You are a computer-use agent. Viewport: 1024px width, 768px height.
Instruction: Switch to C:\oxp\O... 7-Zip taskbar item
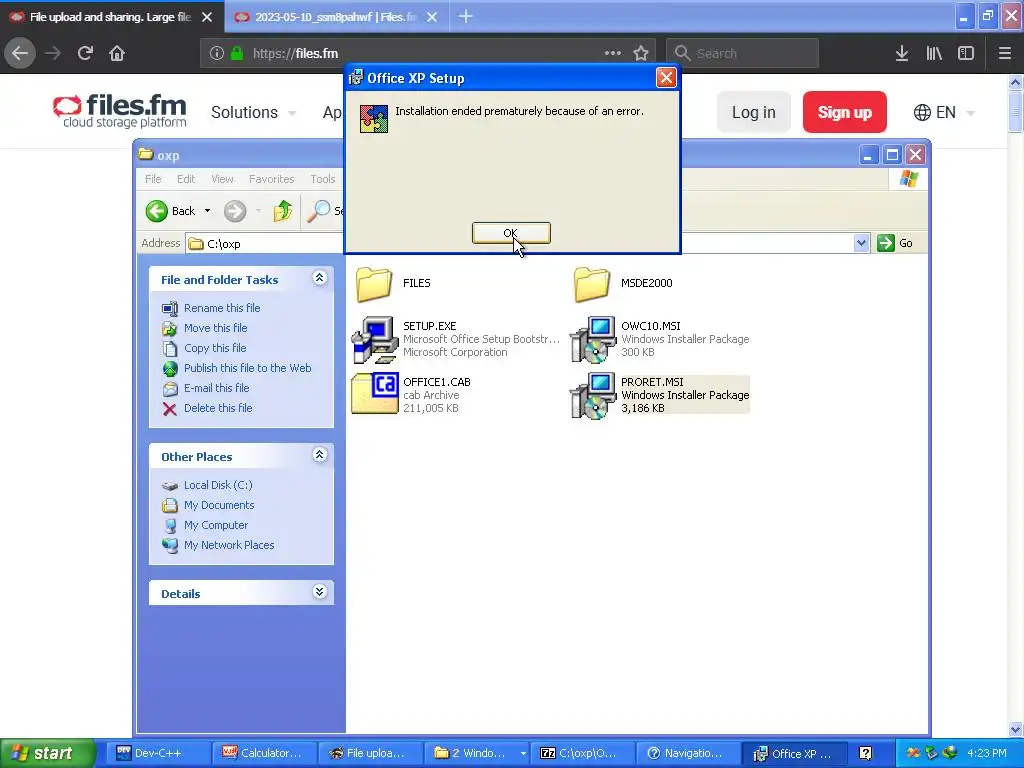(583, 753)
